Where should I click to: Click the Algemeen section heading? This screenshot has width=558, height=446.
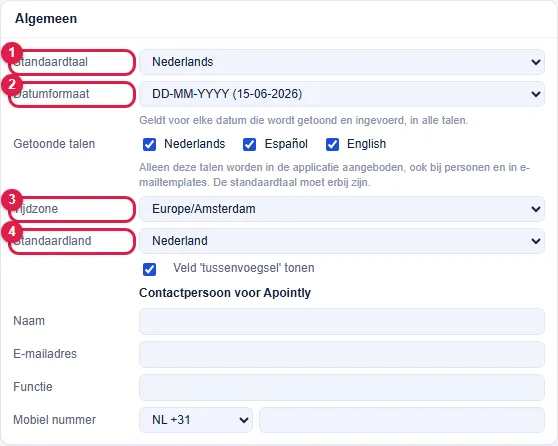tap(46, 19)
